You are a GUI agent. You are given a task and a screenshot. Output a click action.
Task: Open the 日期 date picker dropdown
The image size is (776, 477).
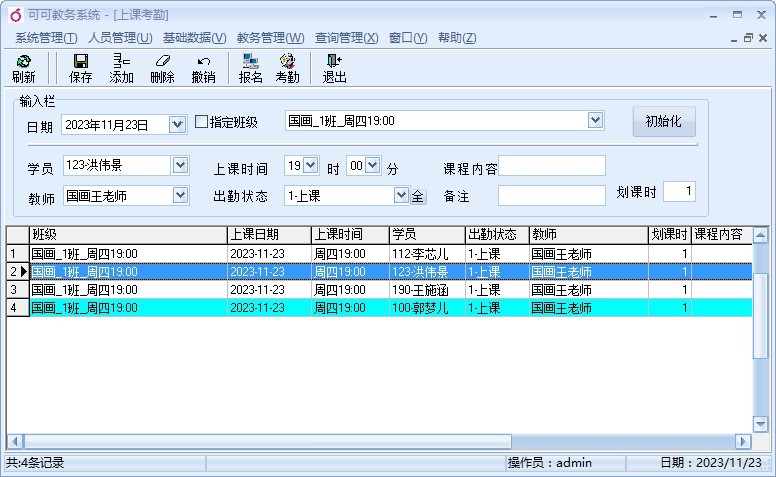[x=177, y=124]
